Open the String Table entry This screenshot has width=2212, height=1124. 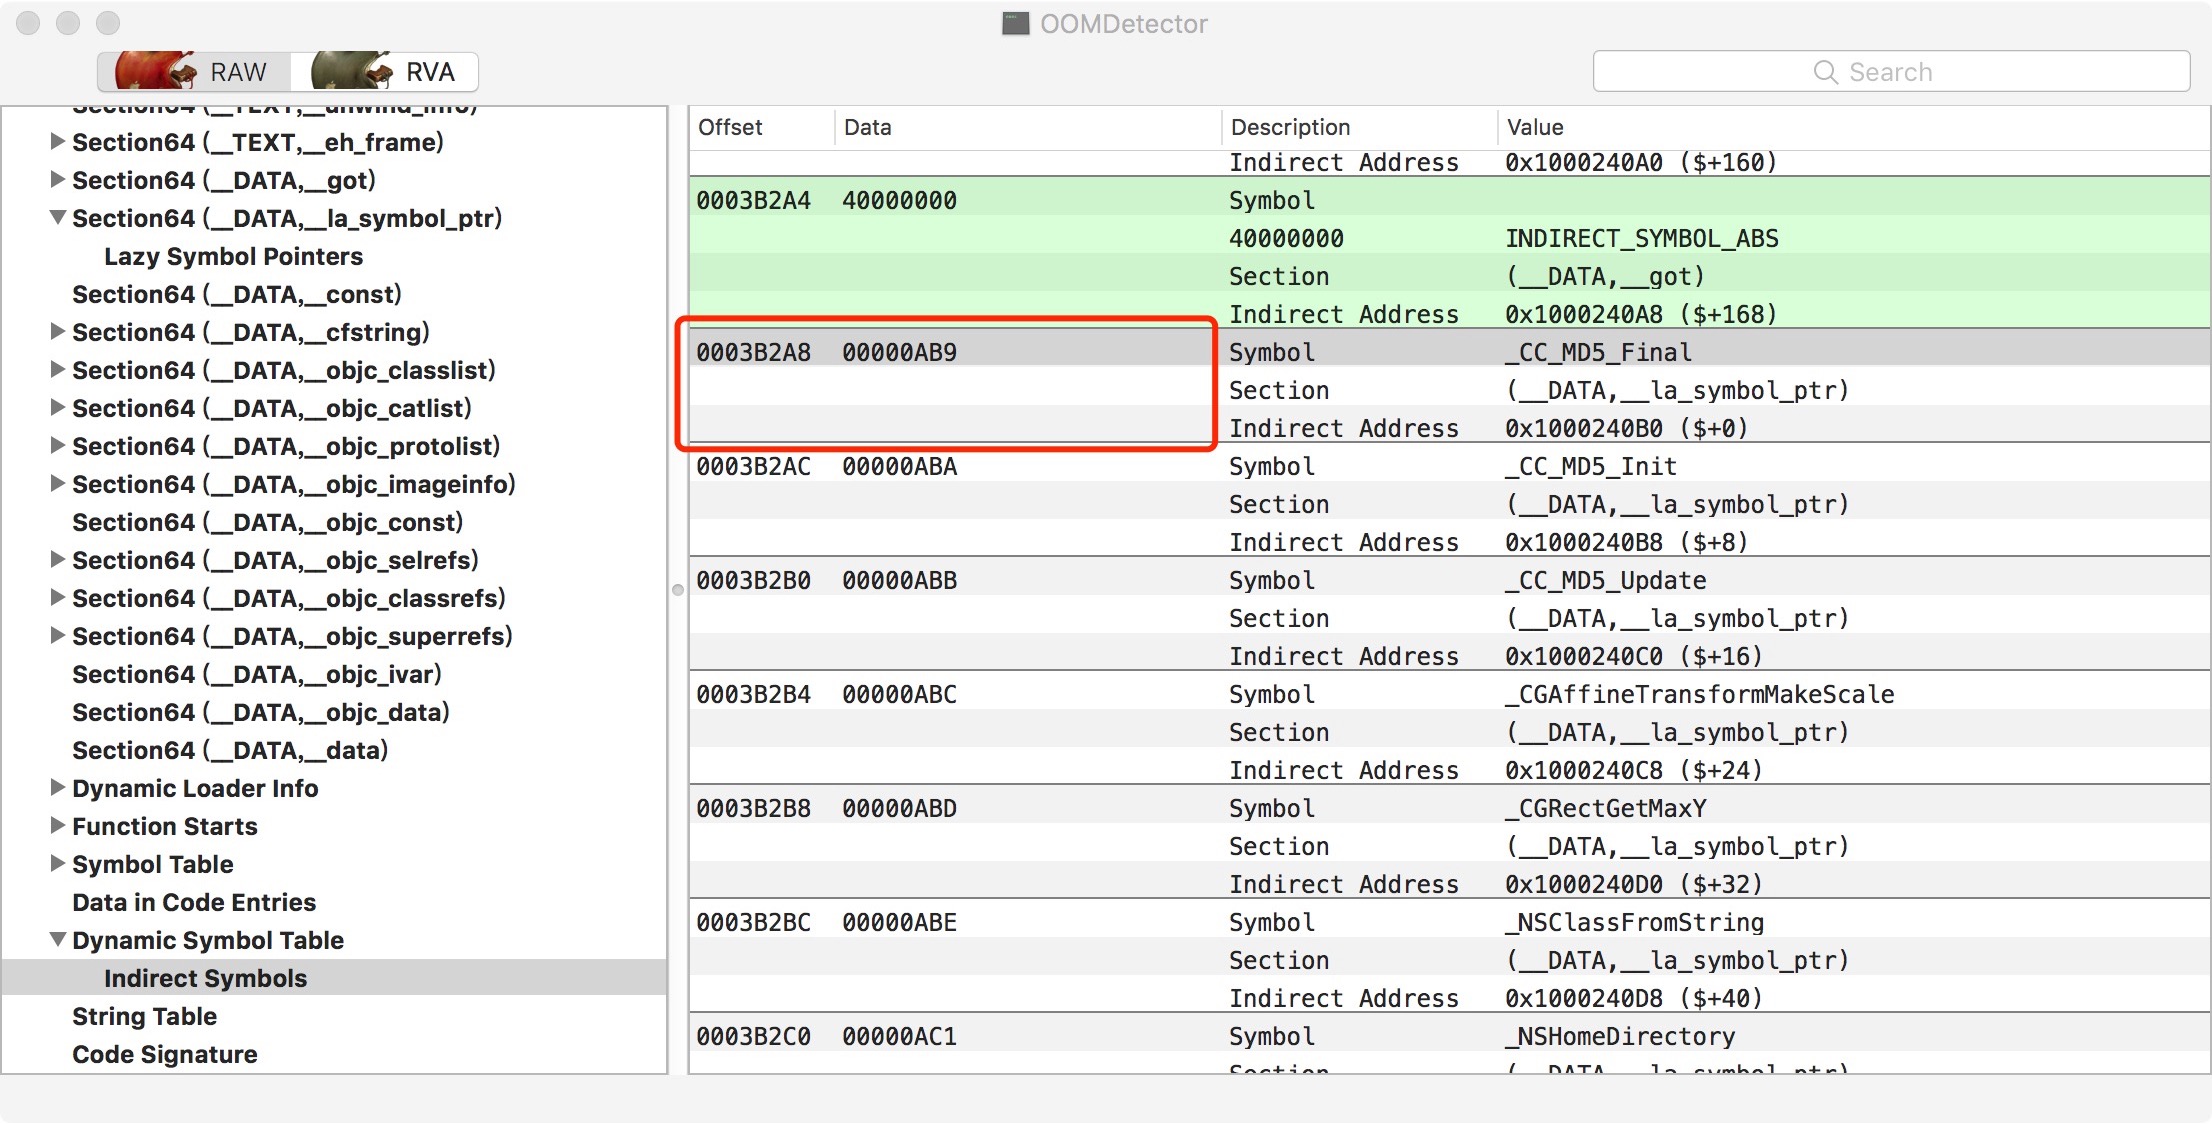(x=144, y=1016)
